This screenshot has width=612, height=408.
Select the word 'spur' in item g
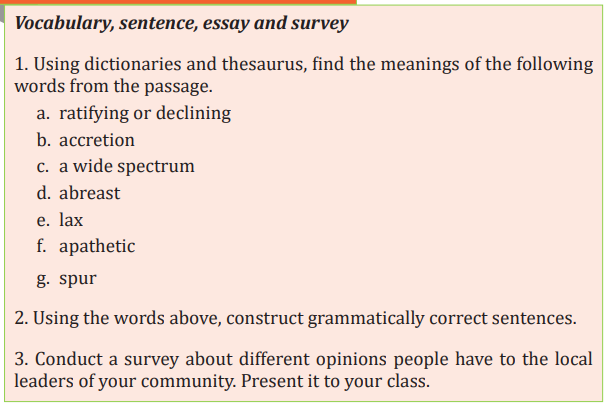[78, 279]
